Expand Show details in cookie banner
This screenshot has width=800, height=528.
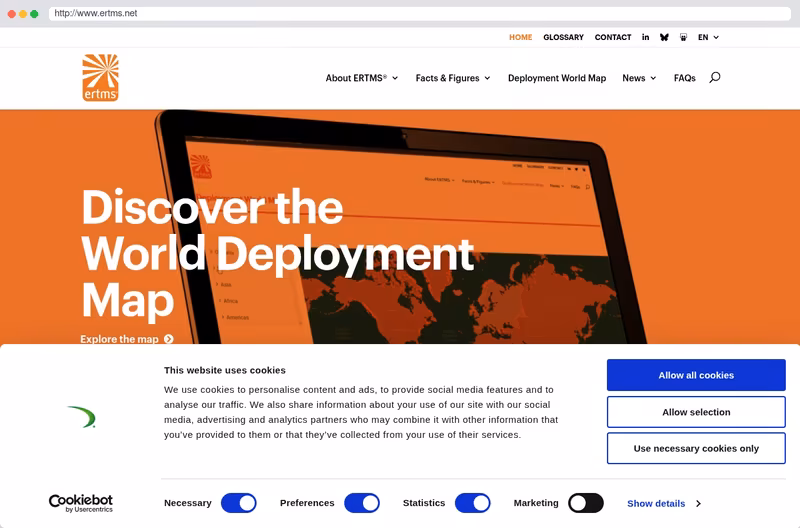[664, 504]
